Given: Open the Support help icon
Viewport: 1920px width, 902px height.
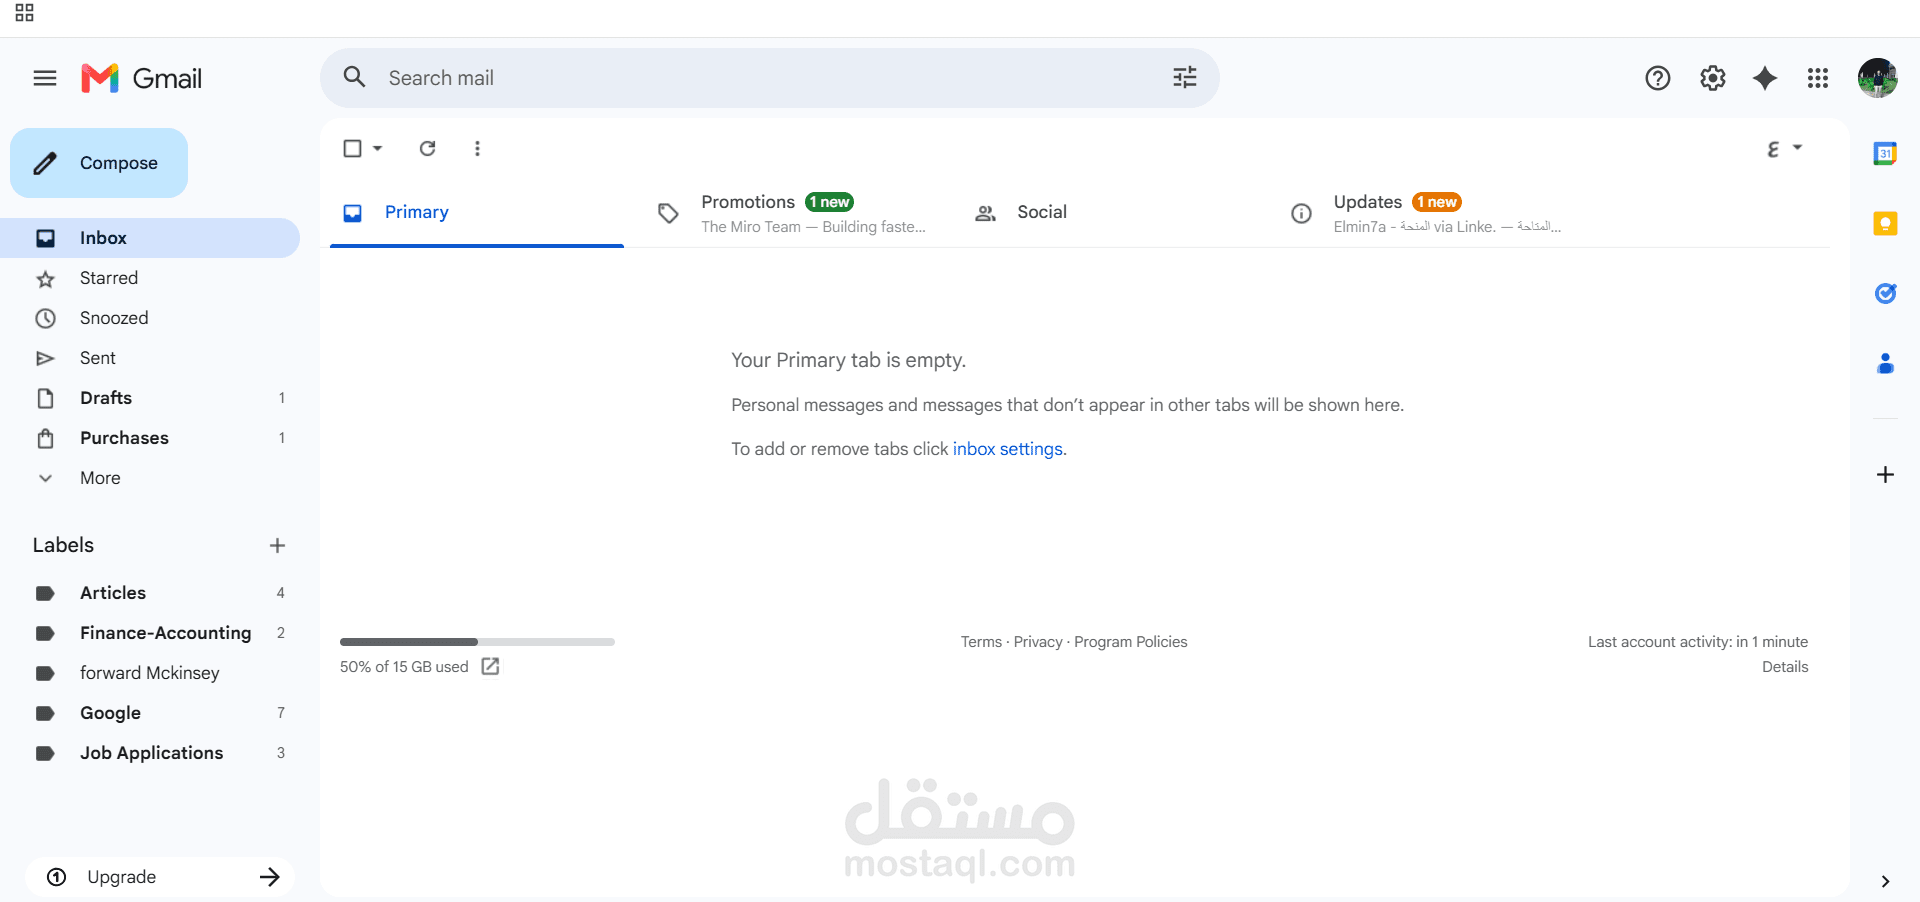Looking at the screenshot, I should tap(1657, 78).
